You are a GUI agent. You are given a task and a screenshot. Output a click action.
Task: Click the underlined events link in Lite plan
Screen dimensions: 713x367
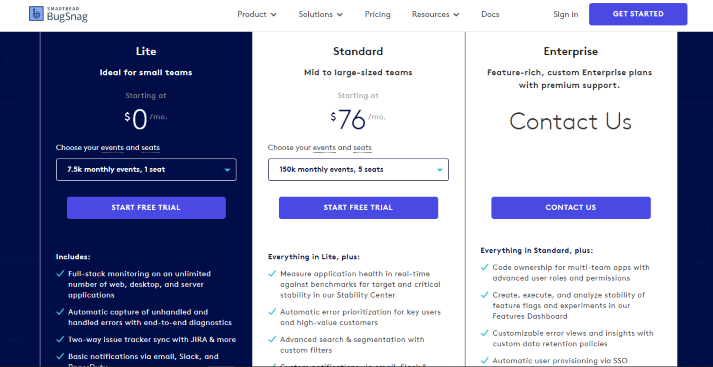tap(112, 148)
